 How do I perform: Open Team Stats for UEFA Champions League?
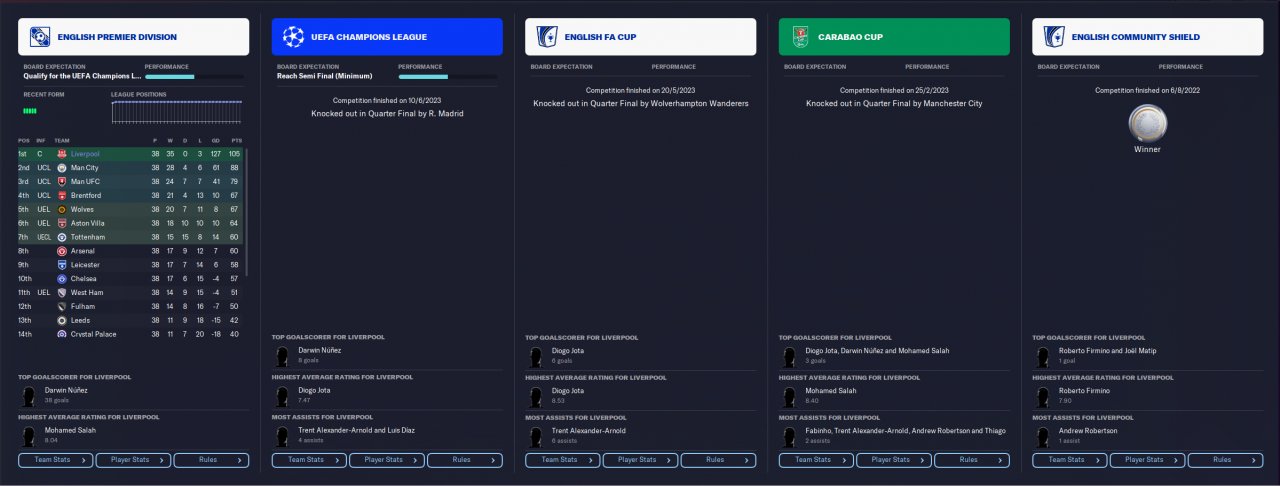(309, 460)
